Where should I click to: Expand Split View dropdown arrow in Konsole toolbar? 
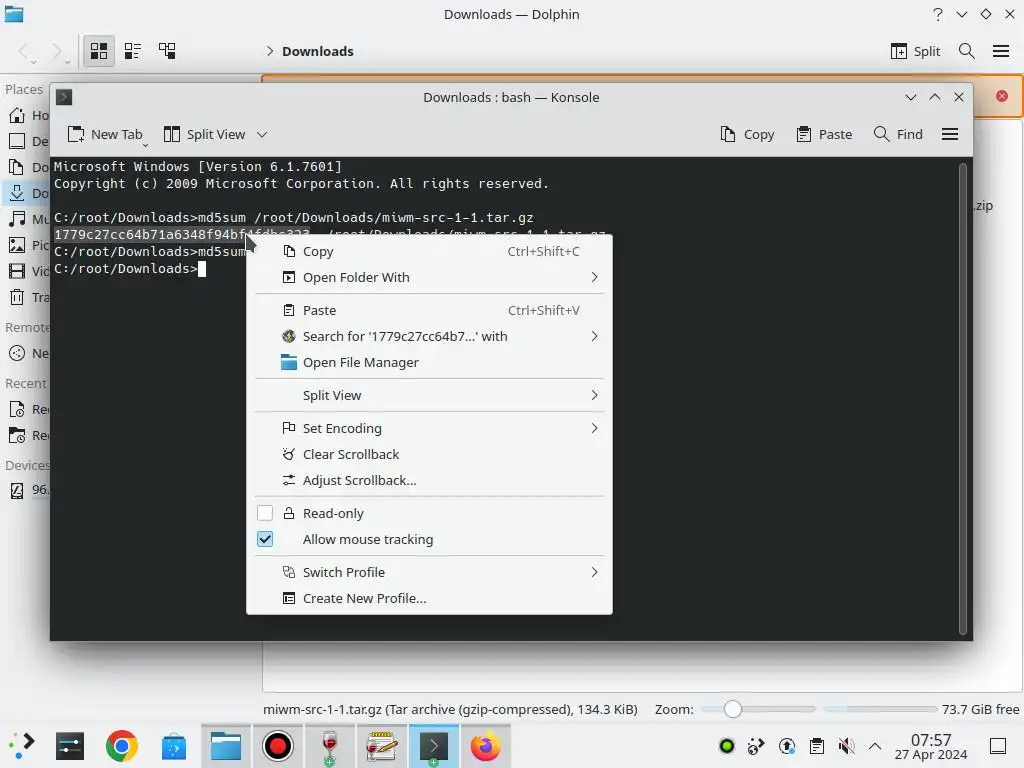point(262,135)
